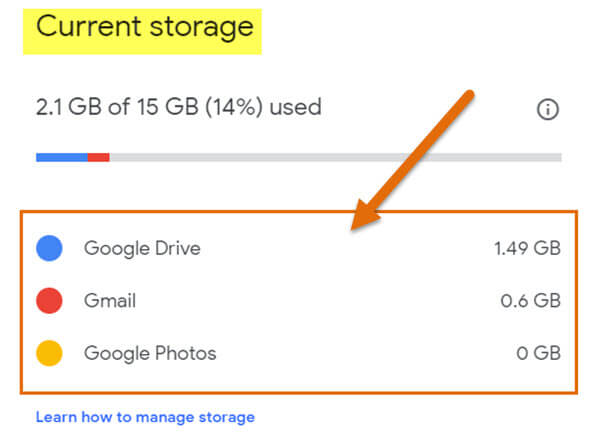Screen dimensions: 600x433
Task: Click the storage info icon
Action: (548, 109)
